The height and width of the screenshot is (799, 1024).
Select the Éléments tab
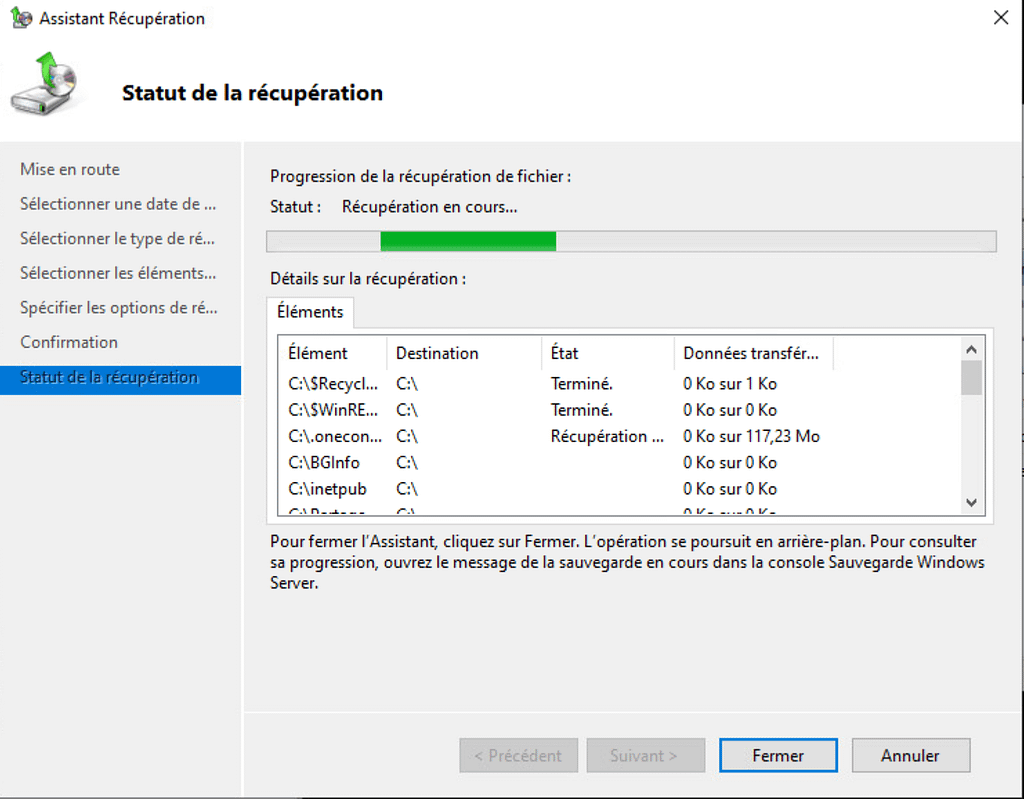(x=310, y=312)
